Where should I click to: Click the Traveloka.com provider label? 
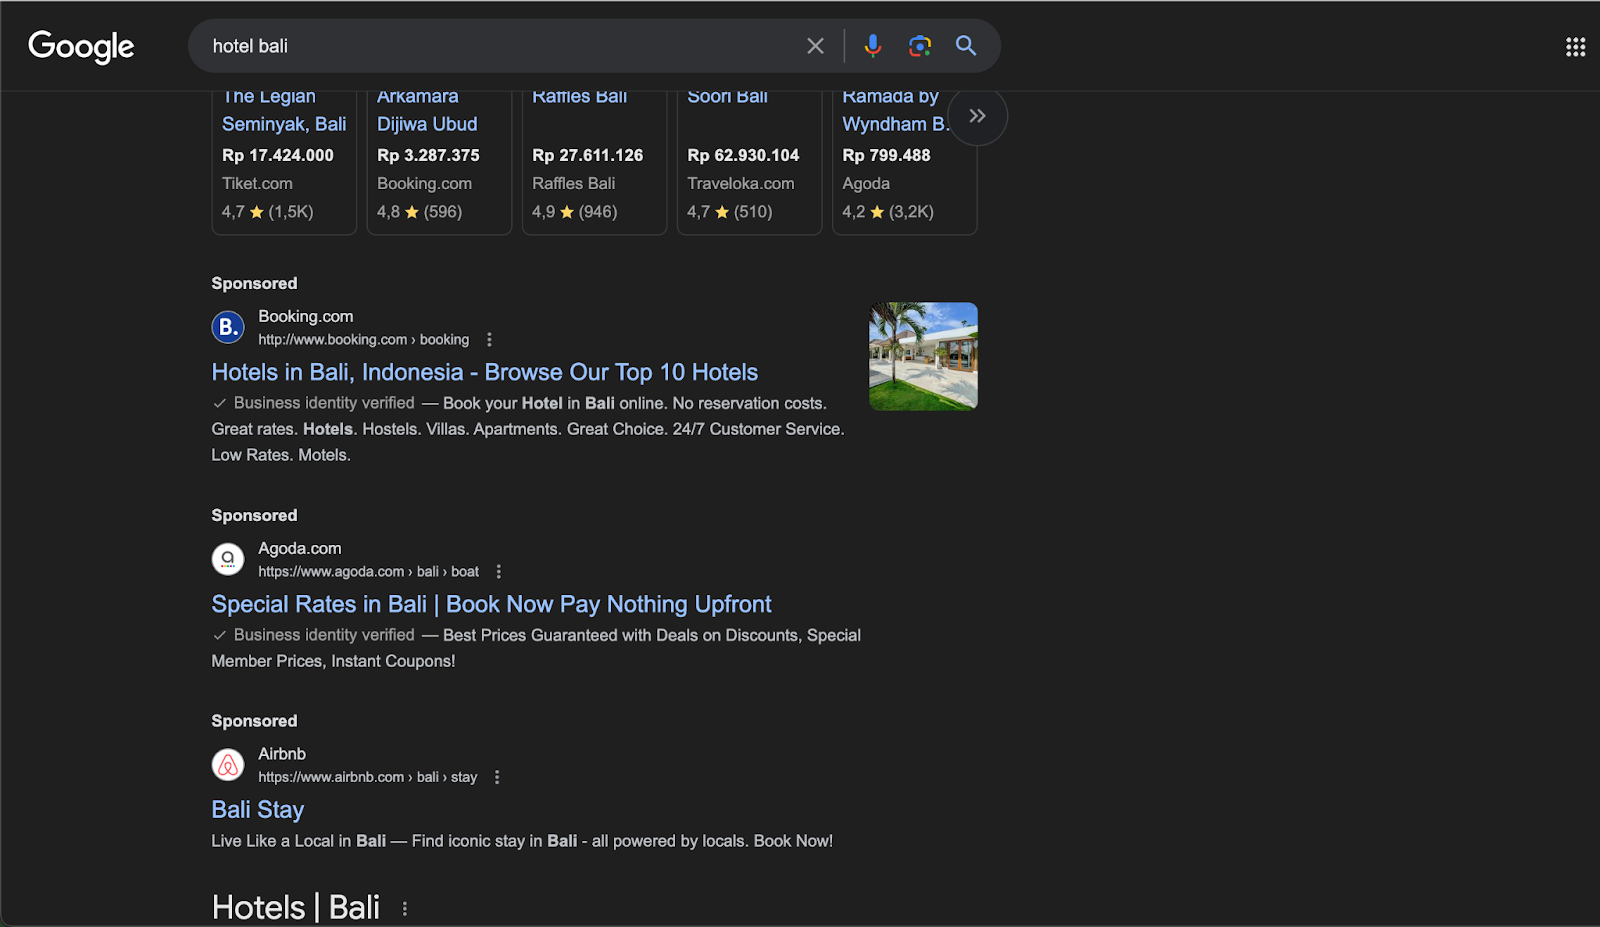(x=741, y=184)
